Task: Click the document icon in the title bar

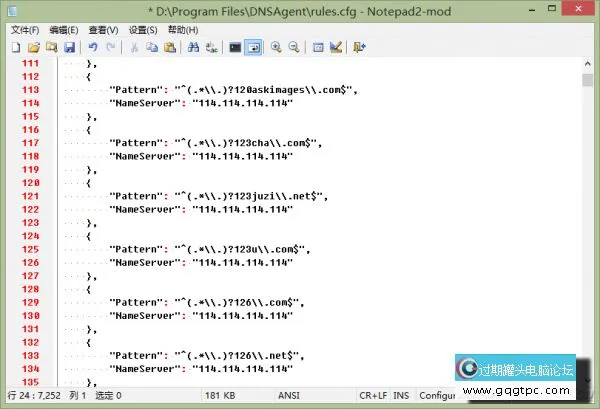Action: coord(12,11)
